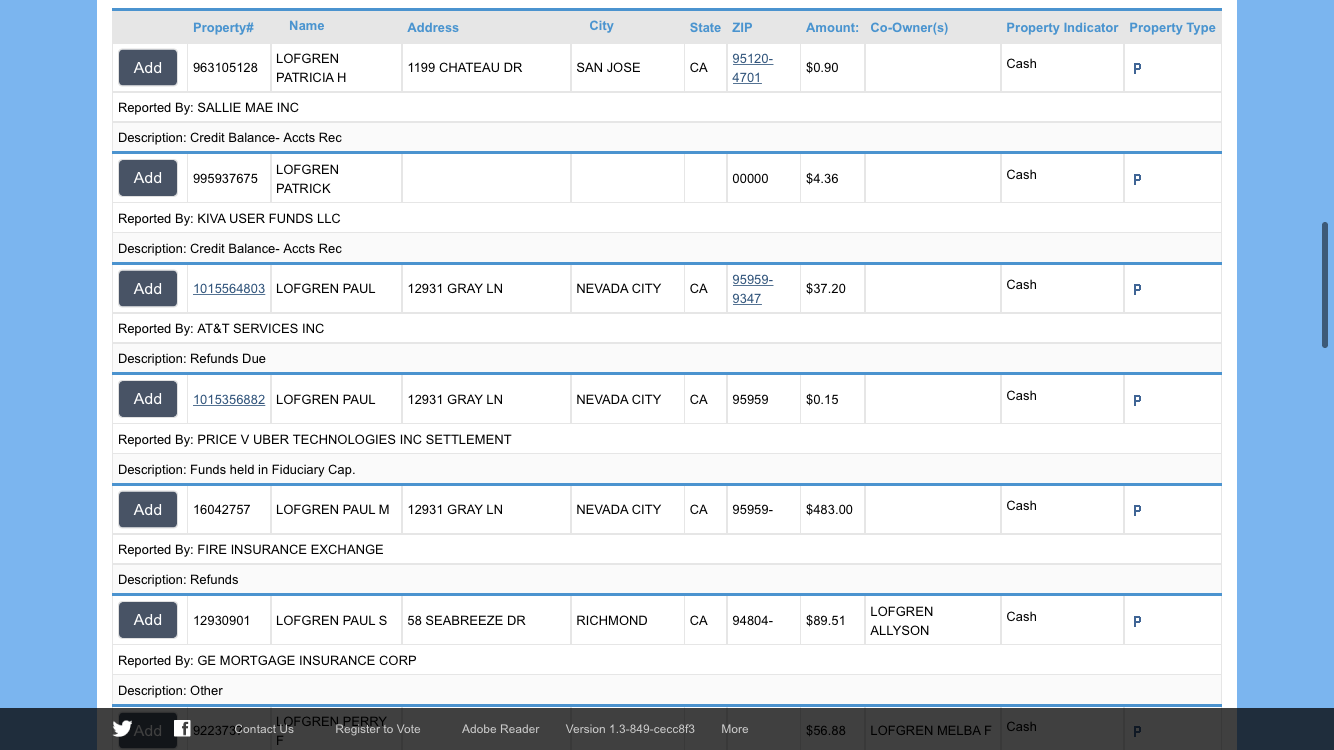Sort by Property Indicator column header

1062,28
